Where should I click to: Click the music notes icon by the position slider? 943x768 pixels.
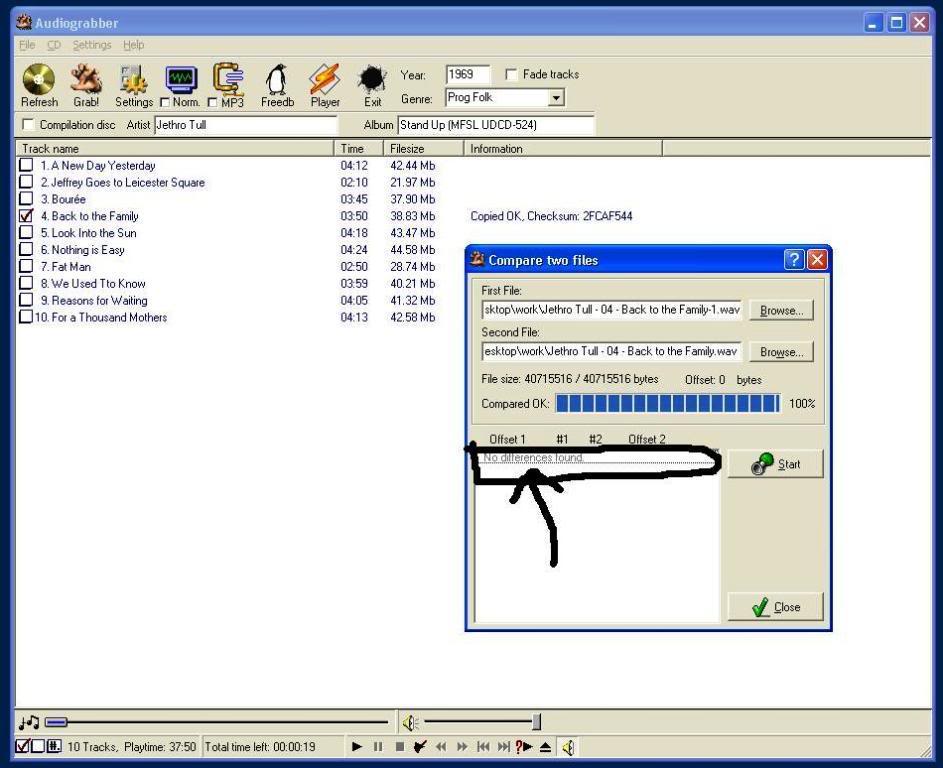coord(29,722)
